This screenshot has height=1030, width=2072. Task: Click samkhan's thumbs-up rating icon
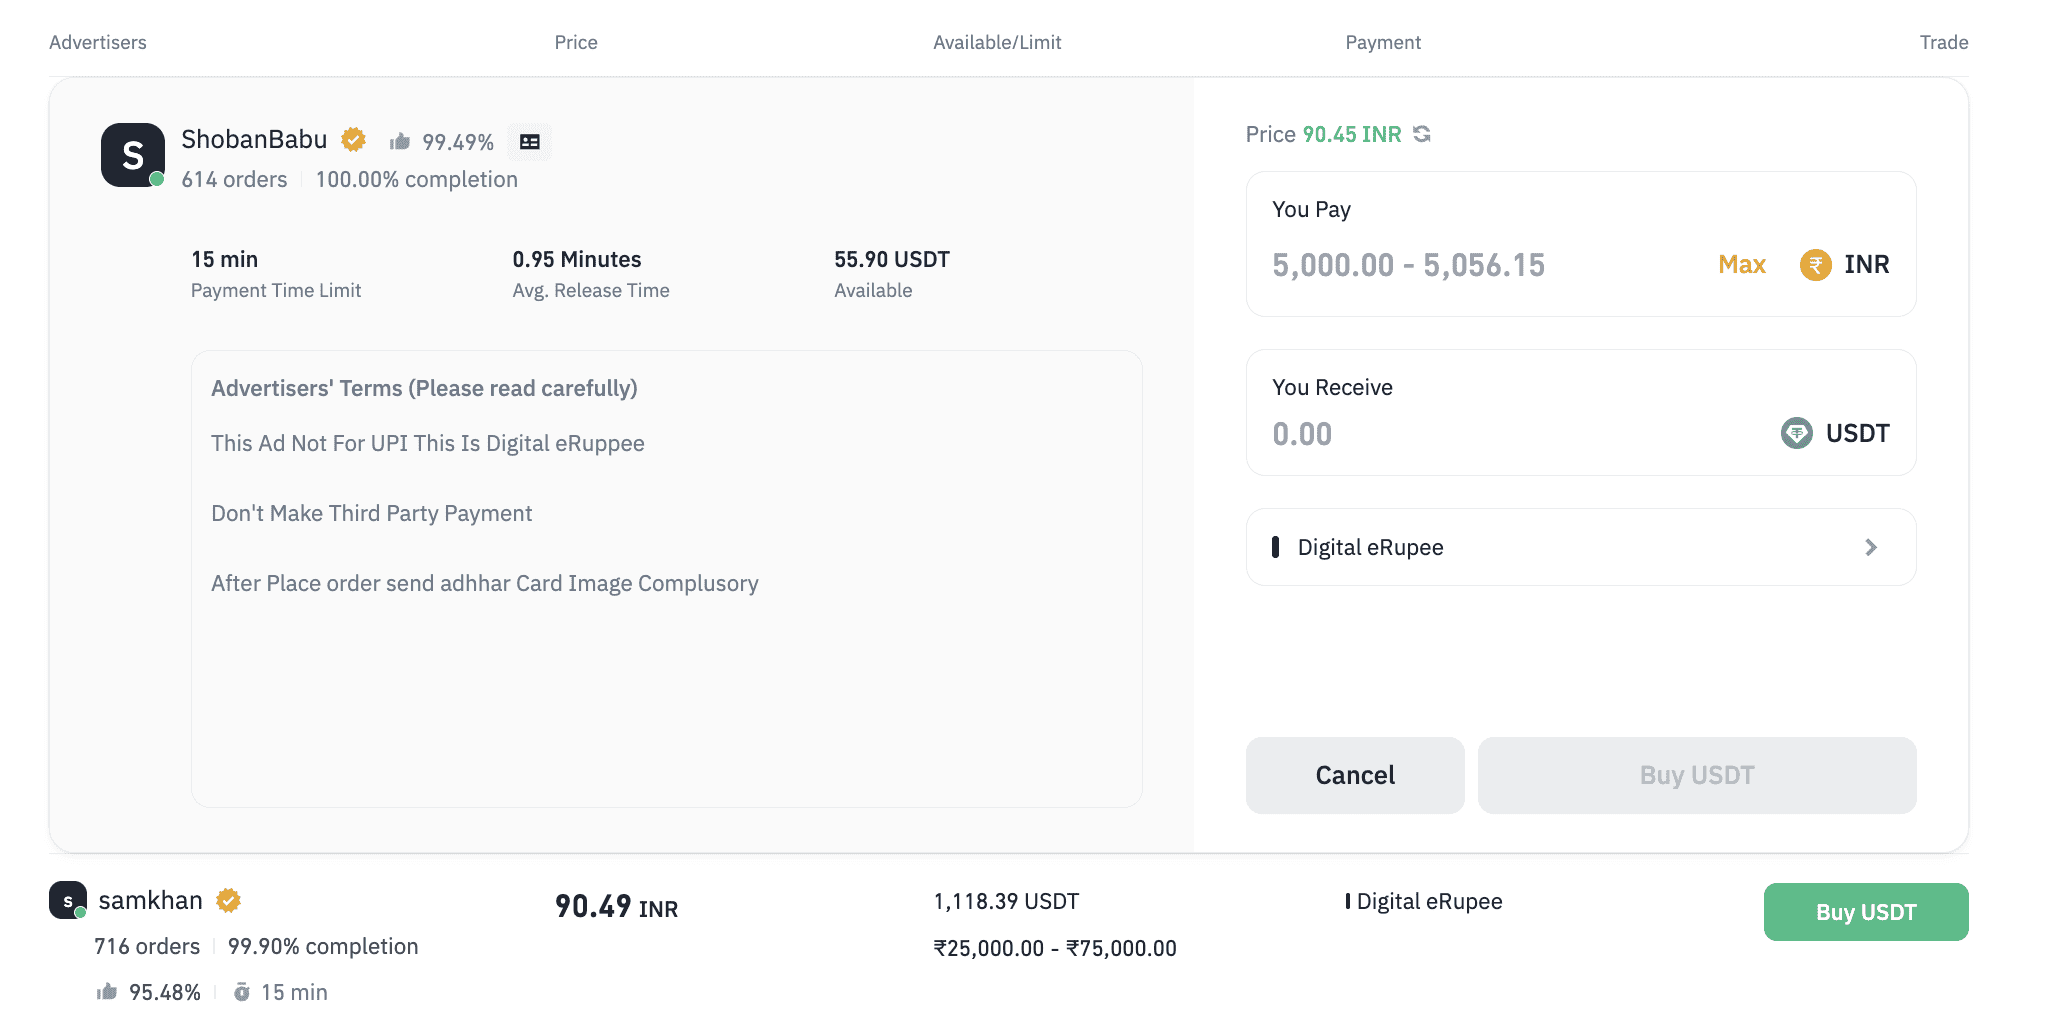pyautogui.click(x=107, y=992)
